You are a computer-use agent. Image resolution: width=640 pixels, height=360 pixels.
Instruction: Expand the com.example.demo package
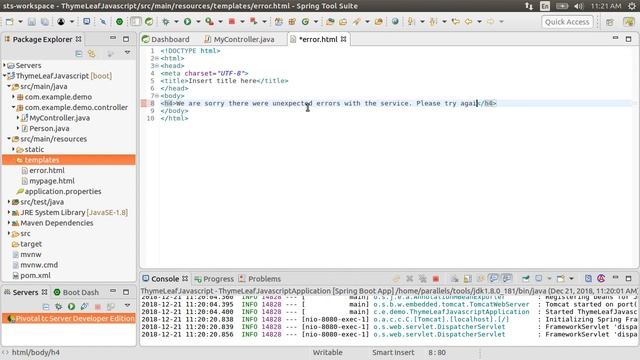(13, 97)
